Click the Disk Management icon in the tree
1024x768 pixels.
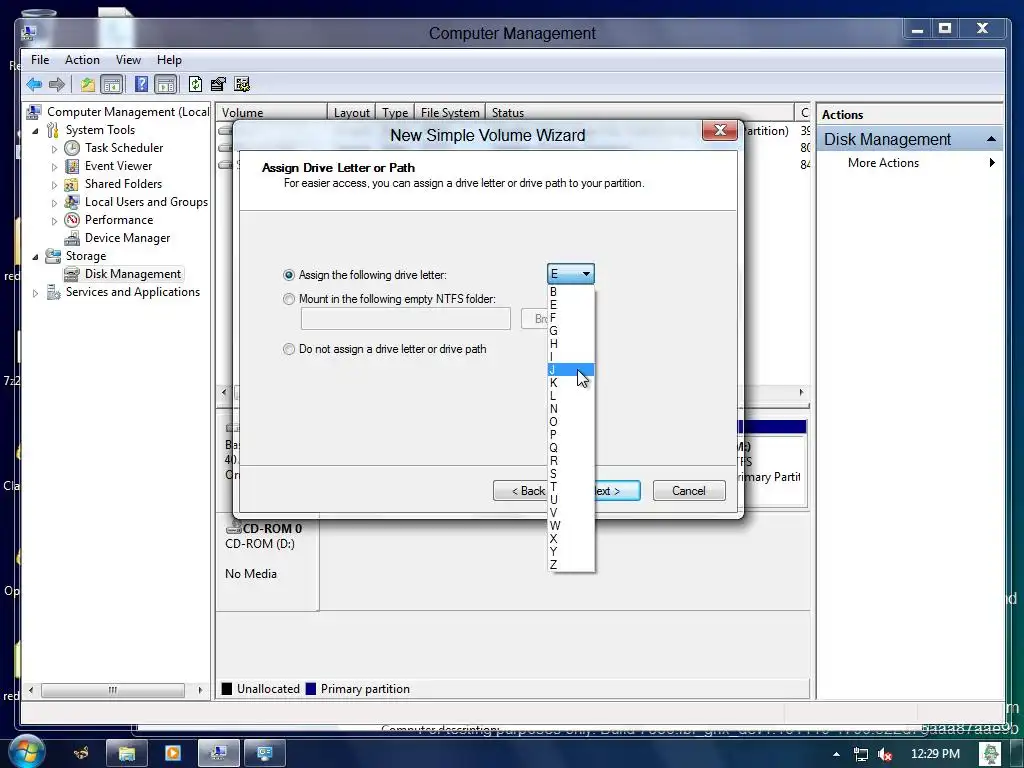[72, 274]
